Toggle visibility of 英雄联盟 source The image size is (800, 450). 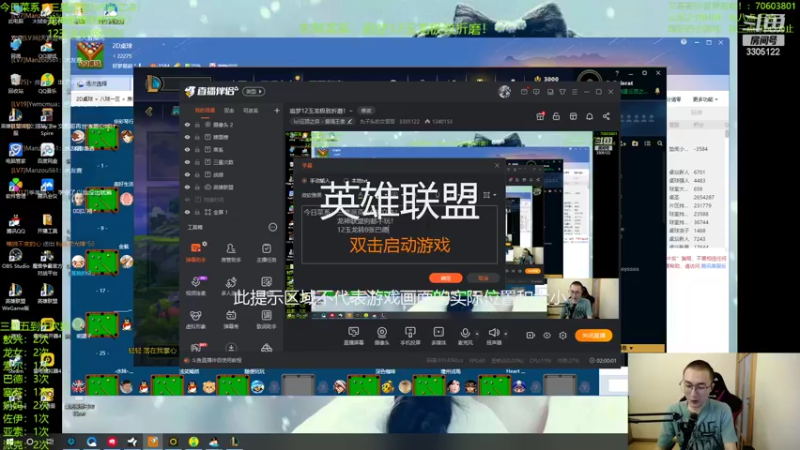click(x=187, y=187)
